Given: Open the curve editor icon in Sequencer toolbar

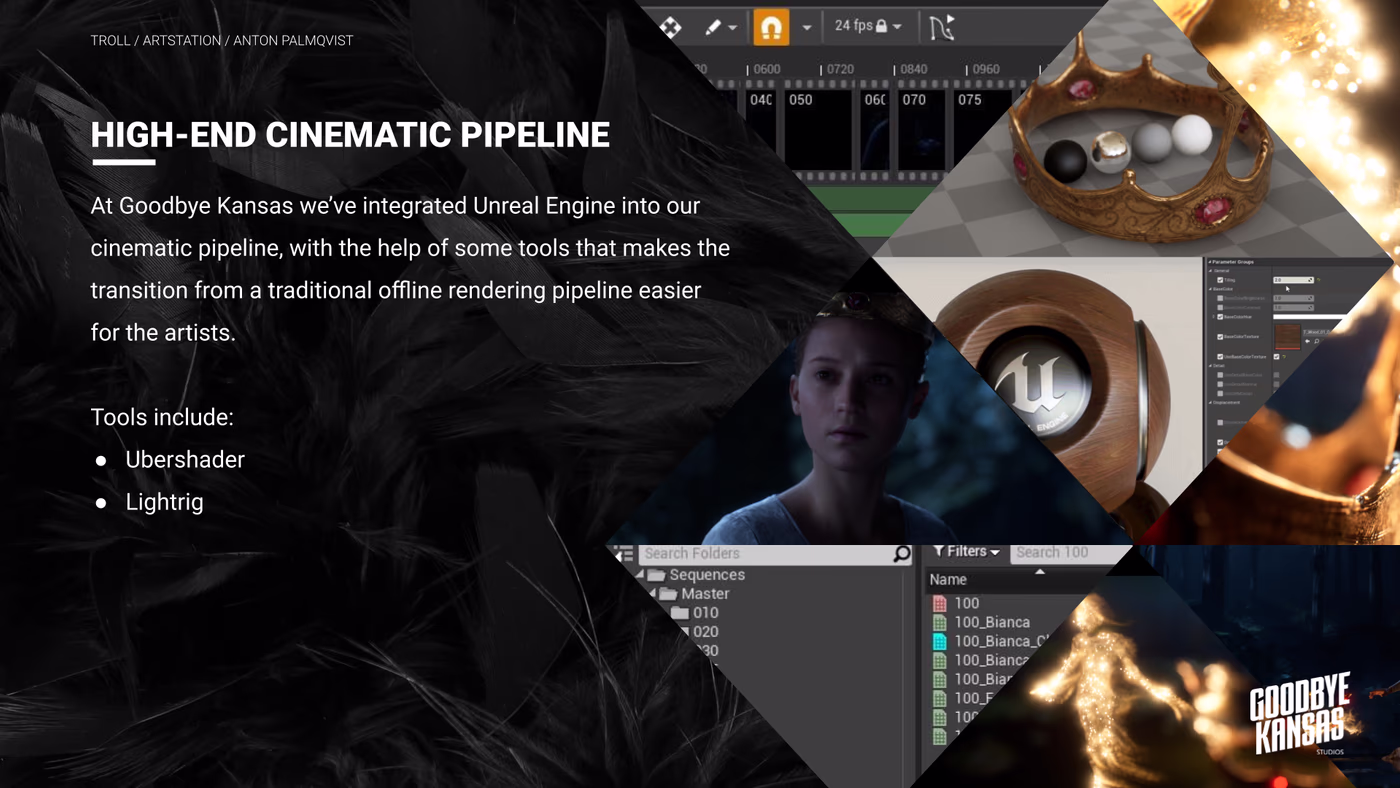Looking at the screenshot, I should [x=942, y=27].
